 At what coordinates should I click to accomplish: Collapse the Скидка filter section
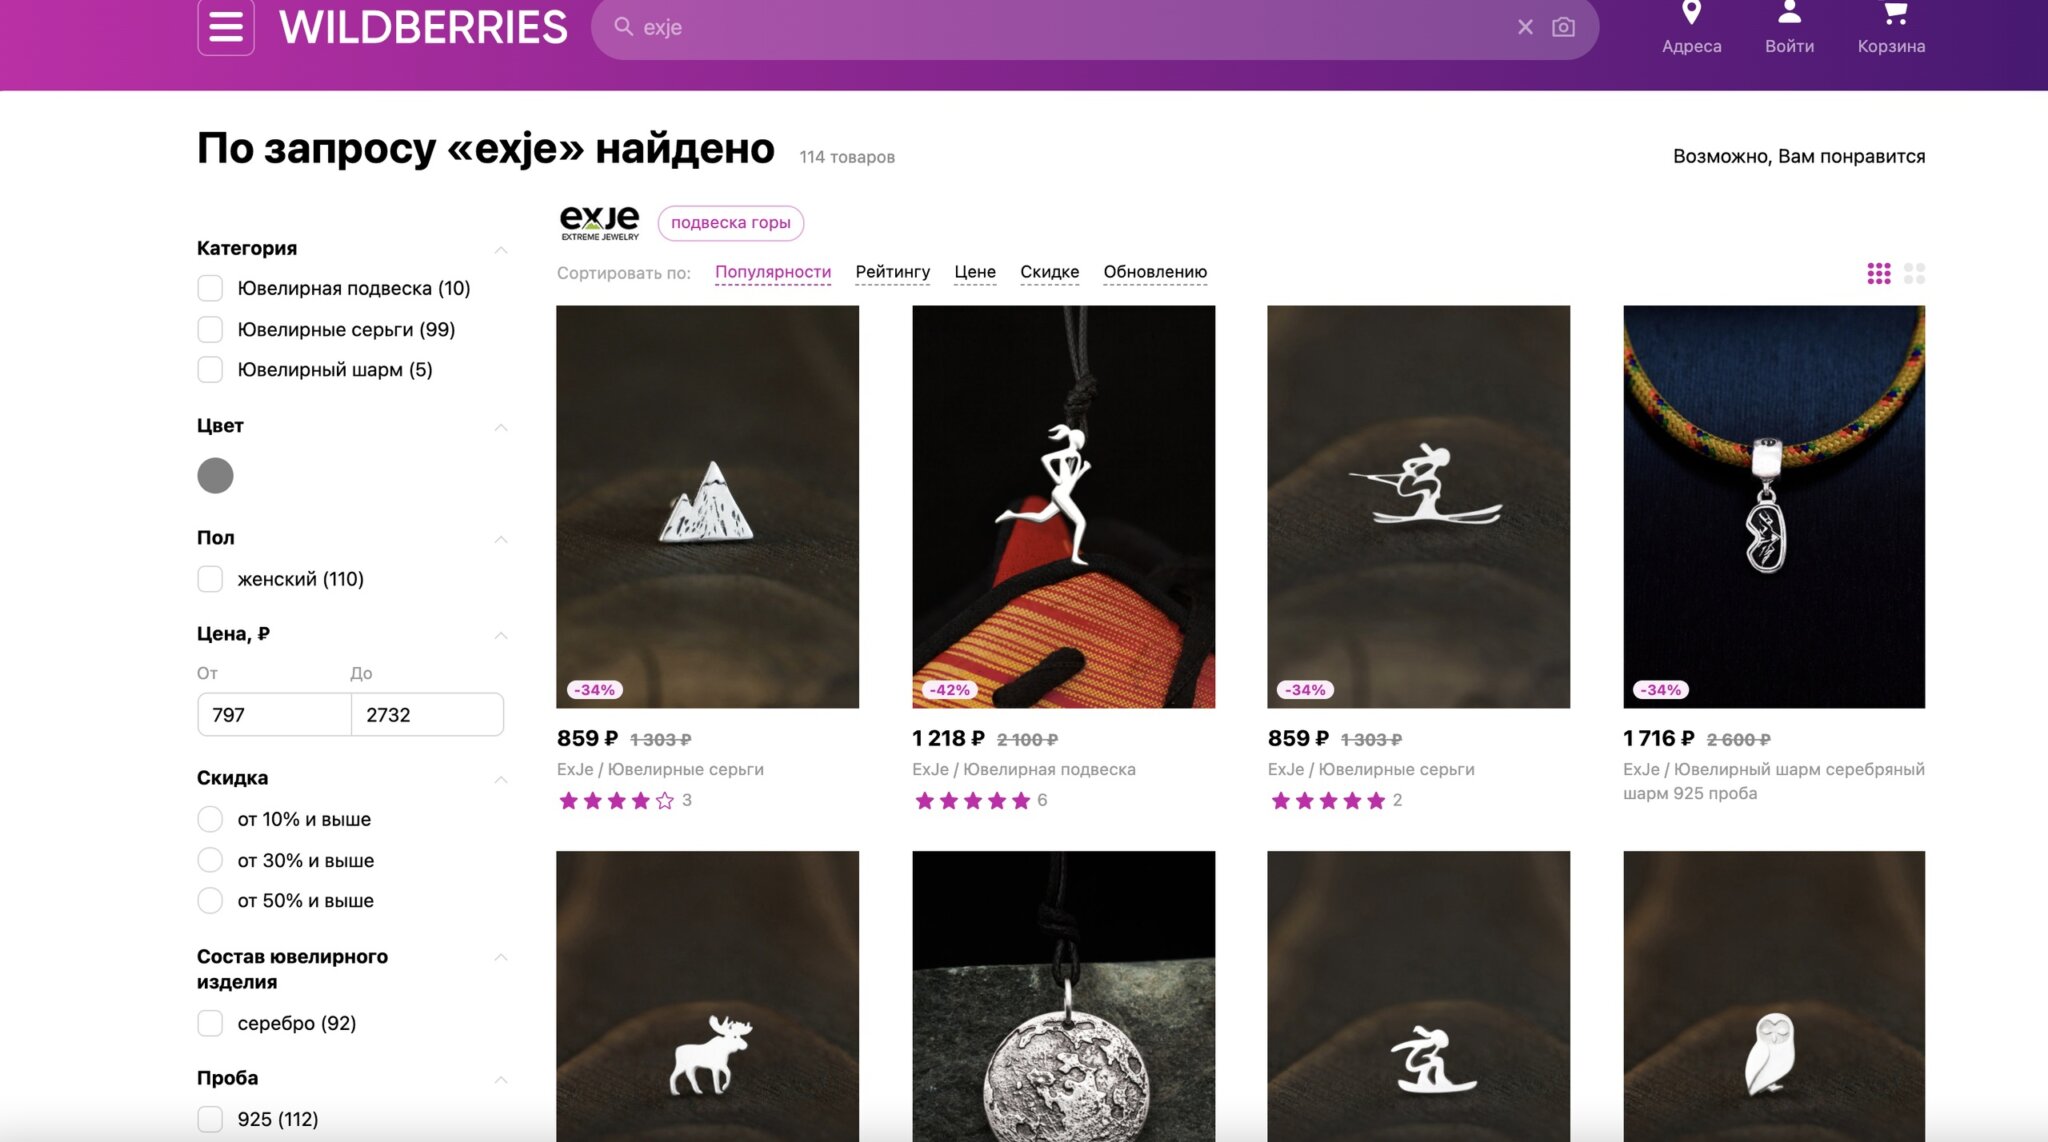click(501, 779)
